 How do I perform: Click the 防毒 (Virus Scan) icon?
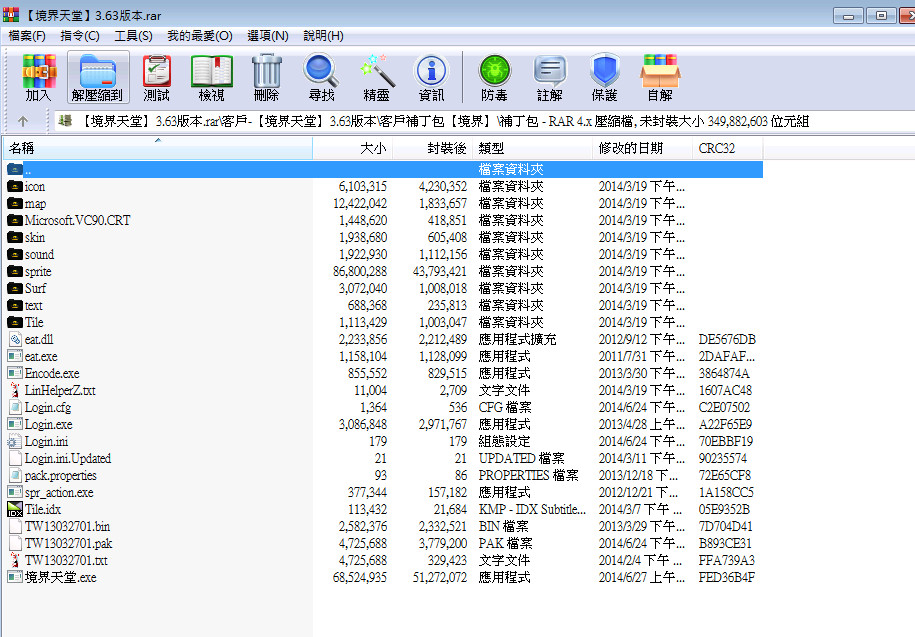coord(494,78)
